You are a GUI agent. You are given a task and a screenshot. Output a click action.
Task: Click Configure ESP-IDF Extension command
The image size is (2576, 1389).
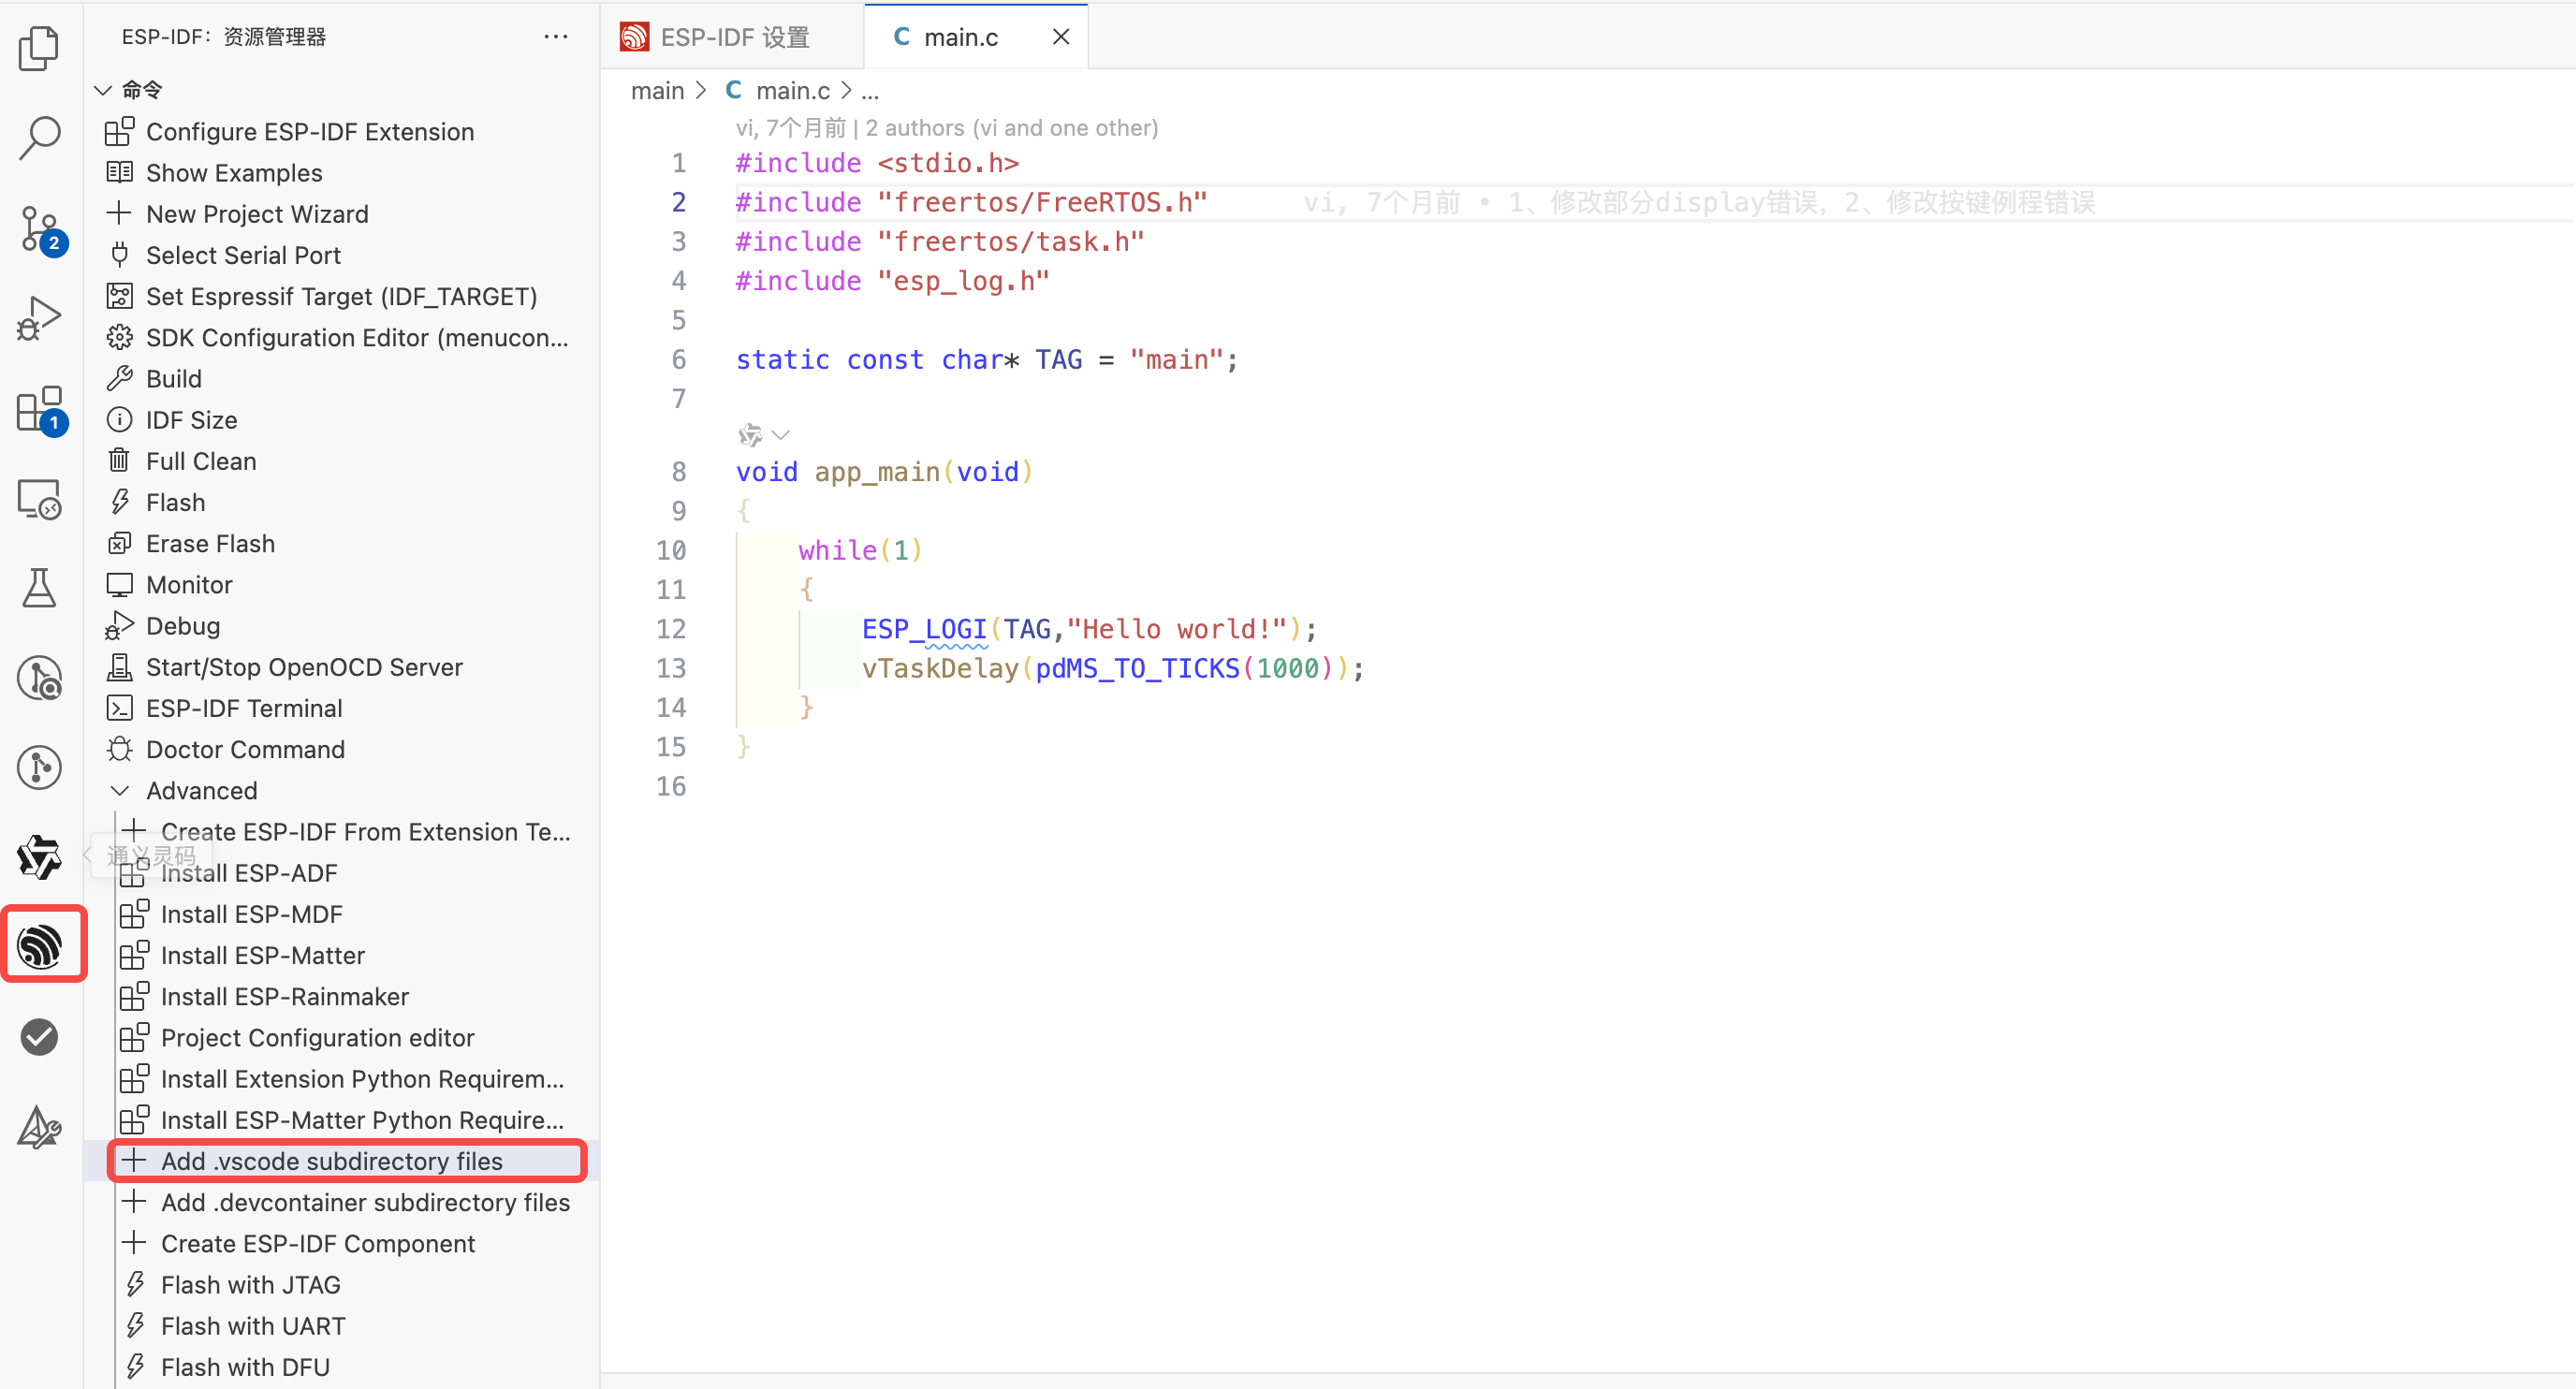pos(310,131)
